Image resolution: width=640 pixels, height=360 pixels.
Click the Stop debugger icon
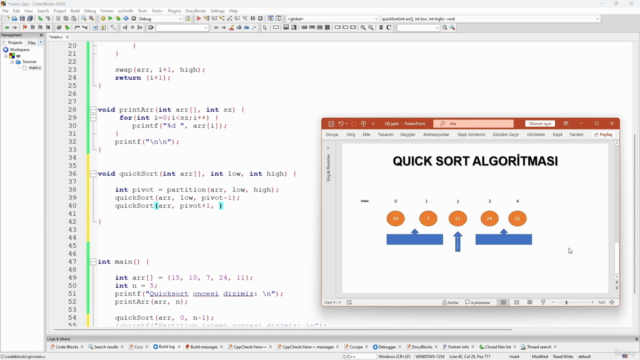260,19
